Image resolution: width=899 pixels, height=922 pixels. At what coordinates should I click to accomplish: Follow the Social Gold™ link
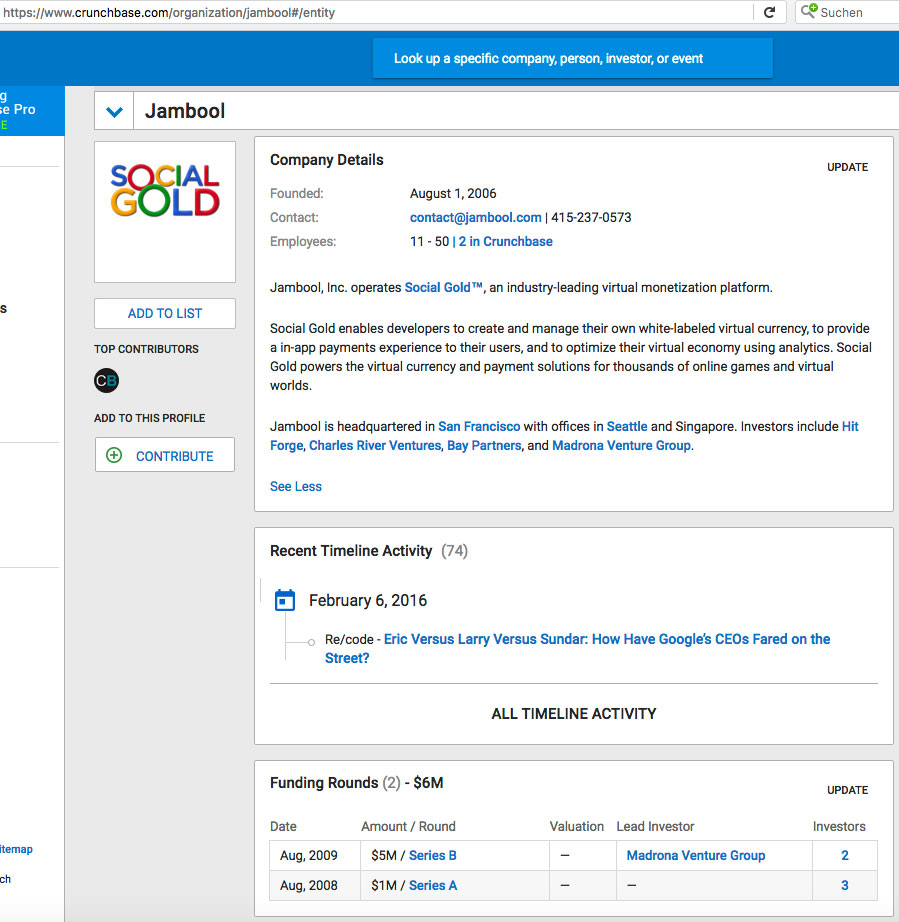click(444, 288)
